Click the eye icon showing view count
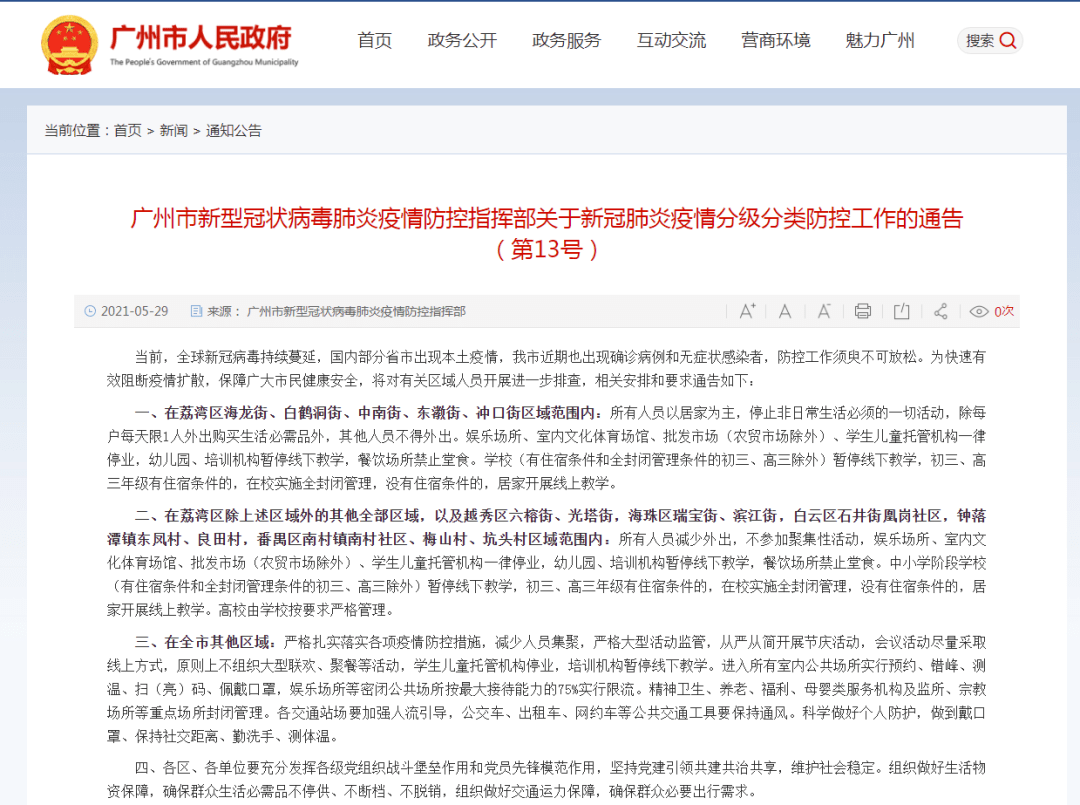The image size is (1080, 805). tap(979, 311)
